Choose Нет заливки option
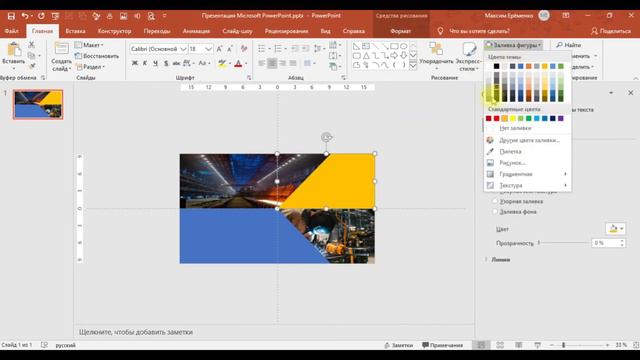The width and height of the screenshot is (640, 360). 515,128
